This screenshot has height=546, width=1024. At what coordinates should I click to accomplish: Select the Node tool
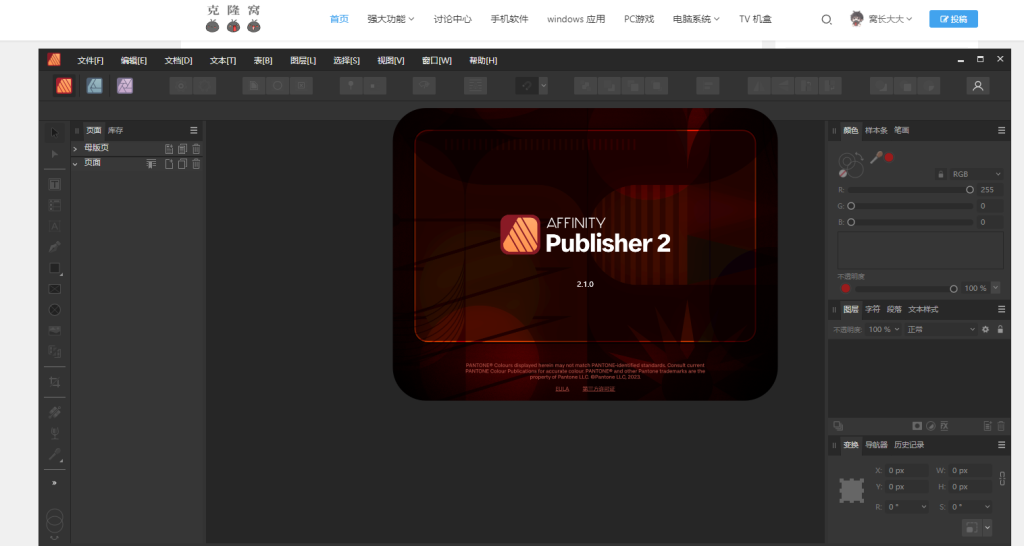click(x=55, y=154)
